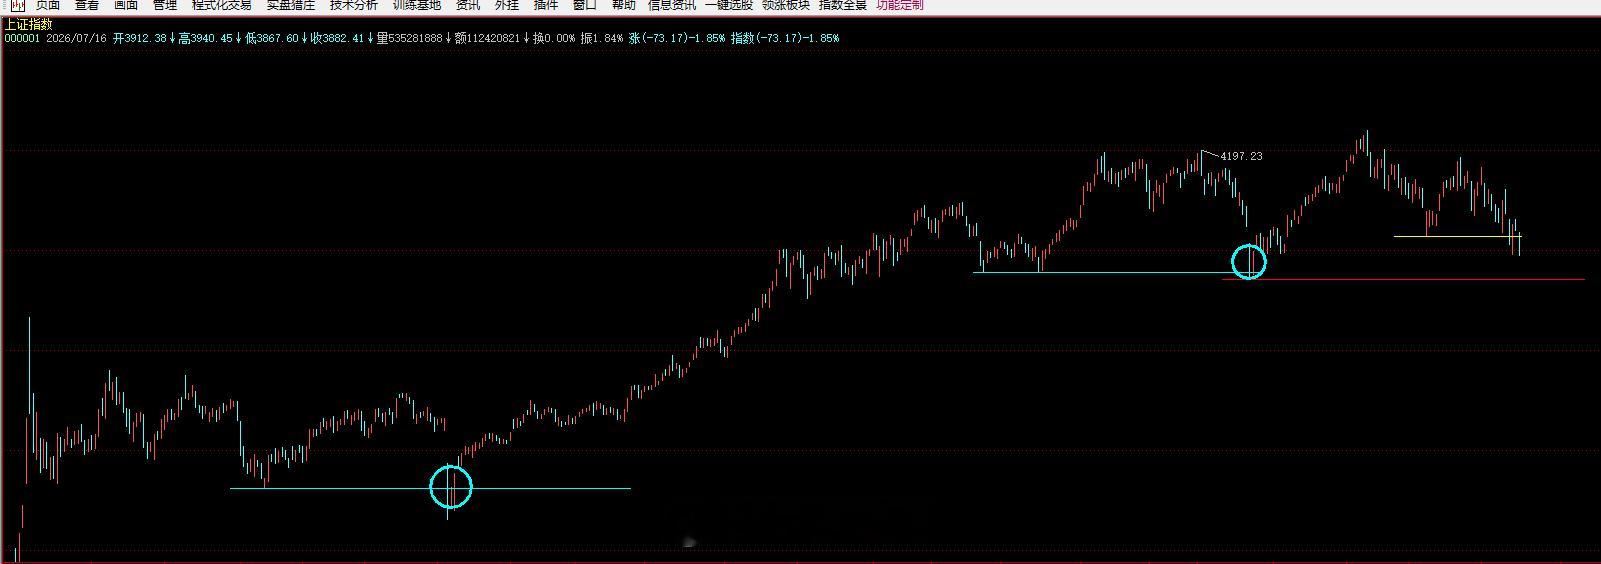Click the 一键选股 button
This screenshot has width=1601, height=564.
(729, 5)
